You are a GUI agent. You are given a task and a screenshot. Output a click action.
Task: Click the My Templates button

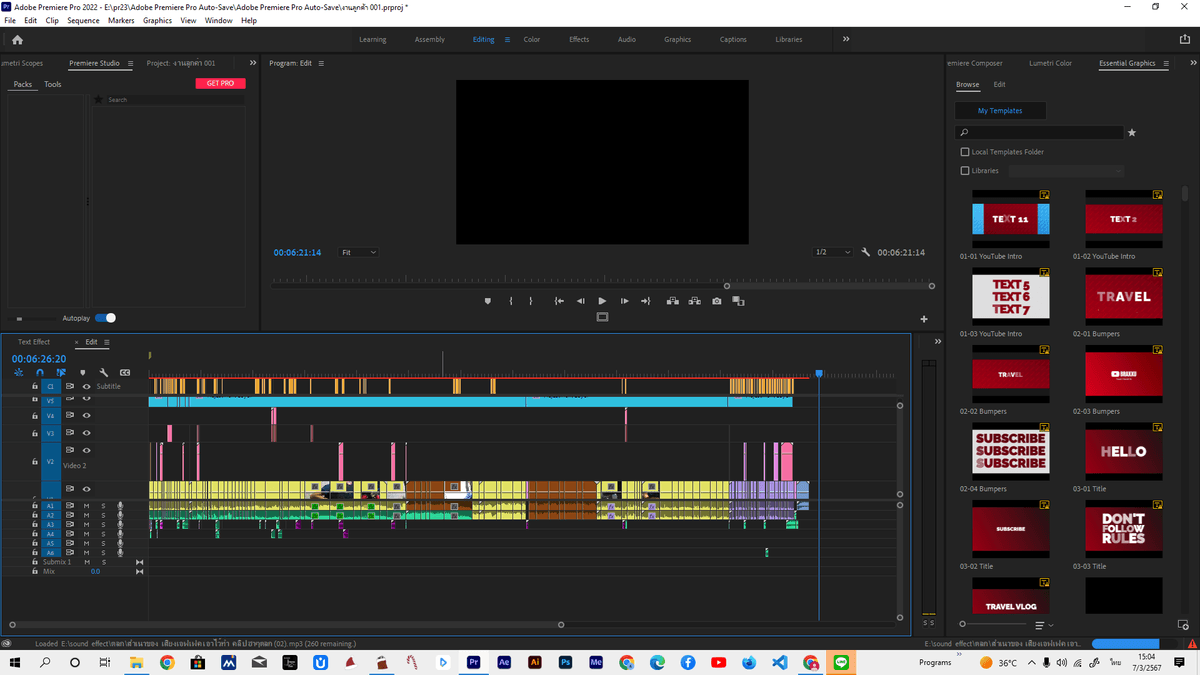coord(1000,111)
